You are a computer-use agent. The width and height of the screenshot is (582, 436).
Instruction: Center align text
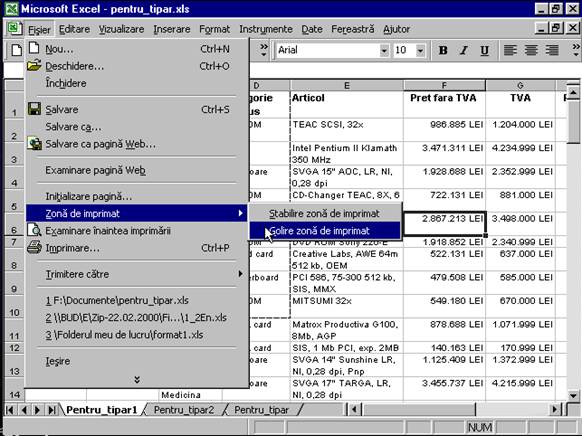pos(531,50)
